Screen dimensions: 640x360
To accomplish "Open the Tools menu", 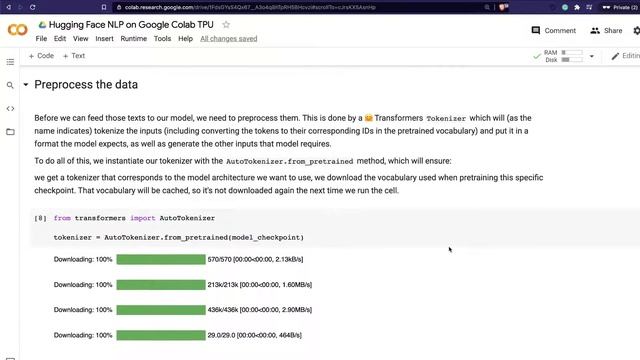I will pyautogui.click(x=162, y=39).
